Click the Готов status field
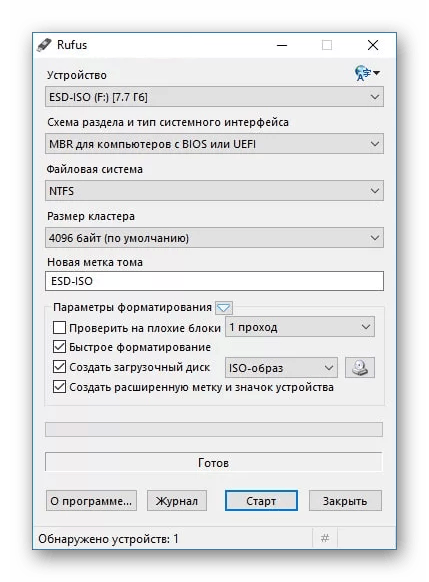The width and height of the screenshot is (429, 582). pos(213,462)
